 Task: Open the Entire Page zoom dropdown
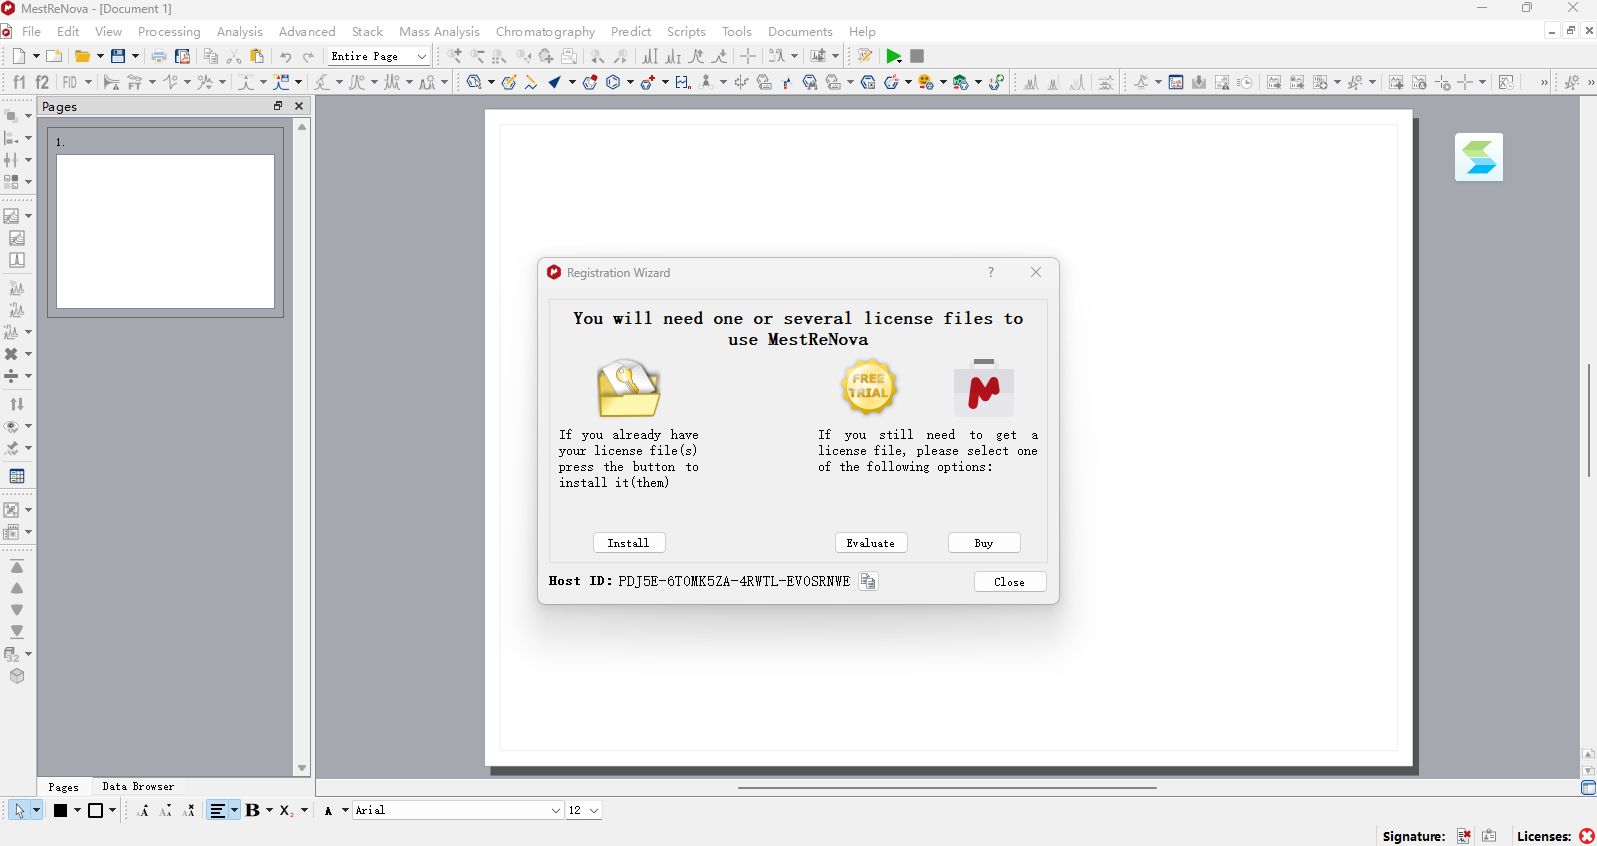coord(379,56)
